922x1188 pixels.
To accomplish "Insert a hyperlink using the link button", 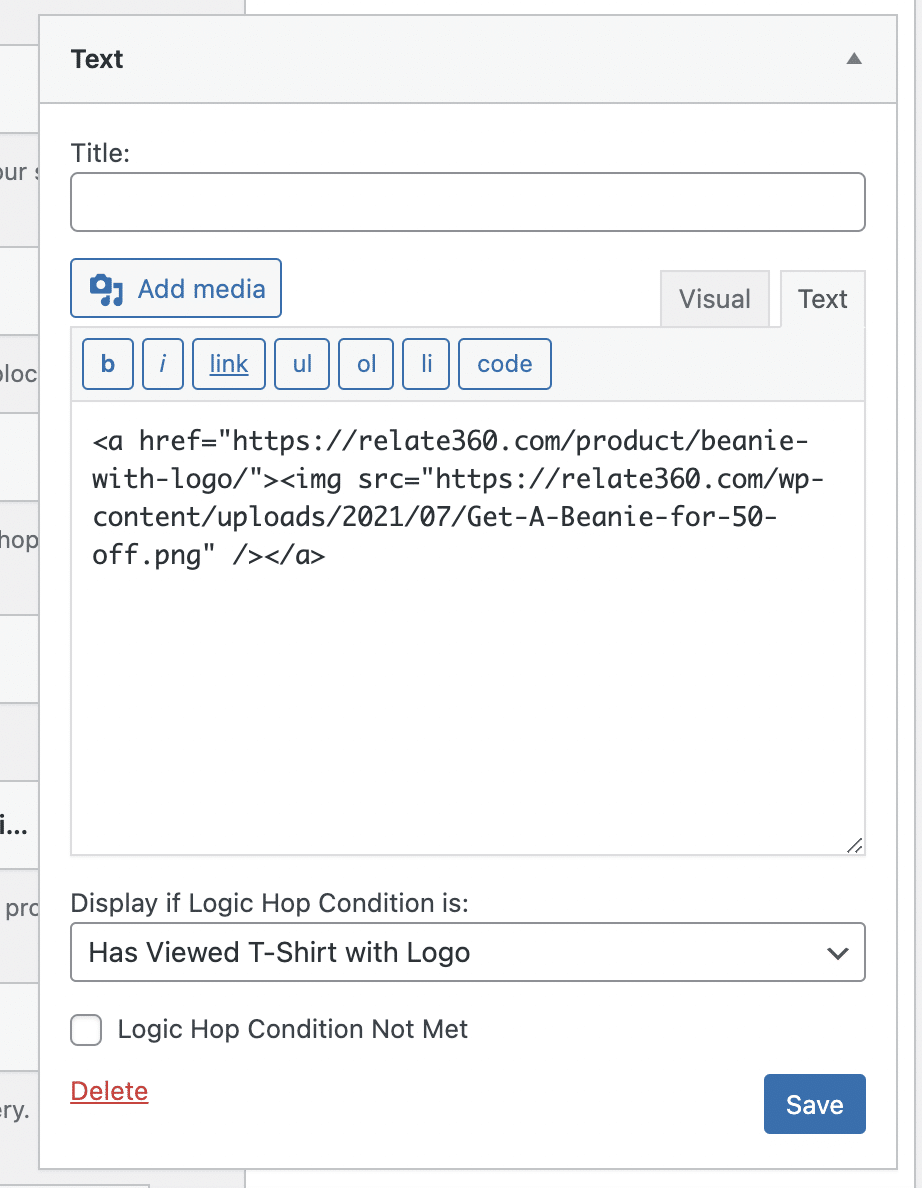I will pos(228,363).
